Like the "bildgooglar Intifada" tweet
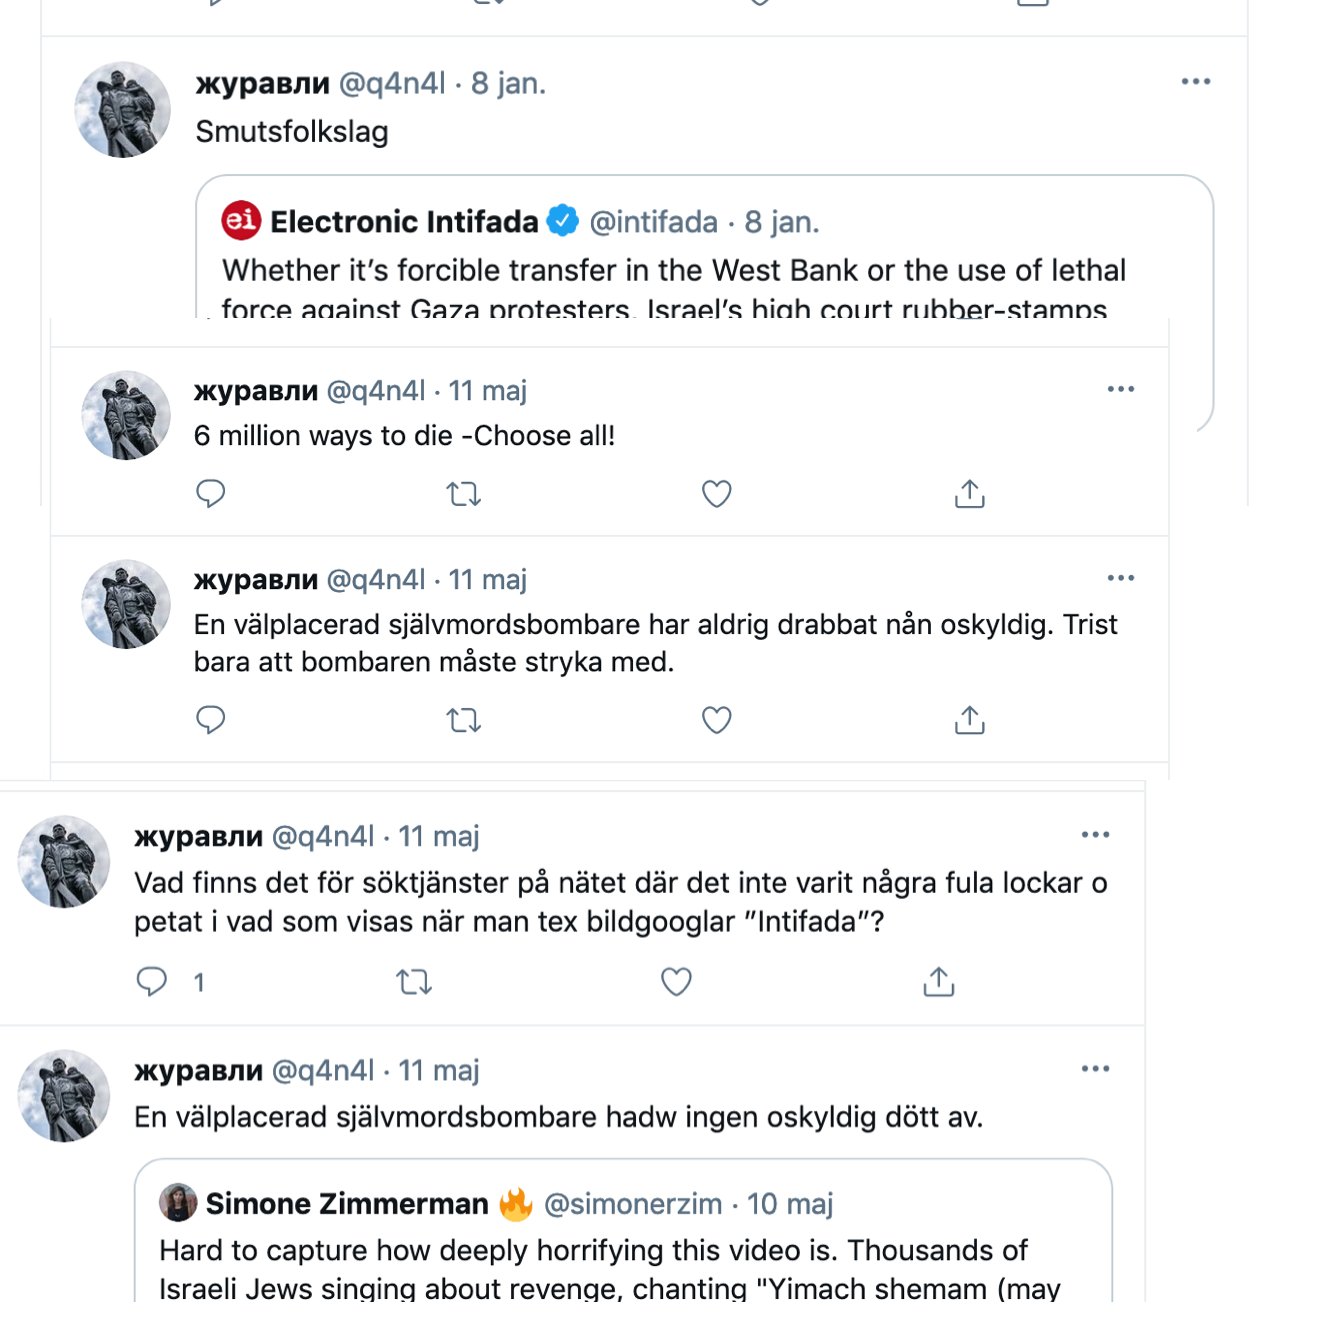Screen dimensions: 1326x1318 [676, 982]
